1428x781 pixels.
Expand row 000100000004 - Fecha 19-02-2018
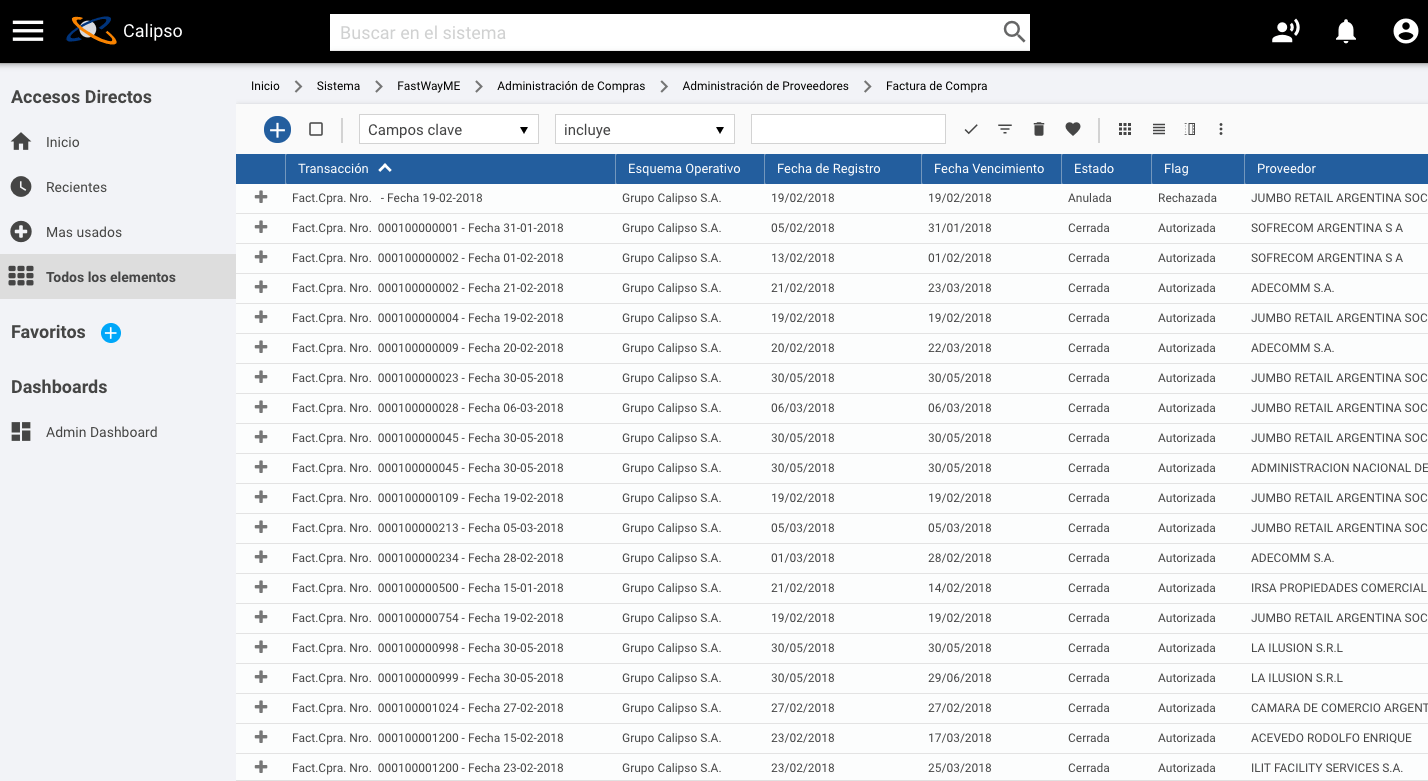(x=261, y=317)
